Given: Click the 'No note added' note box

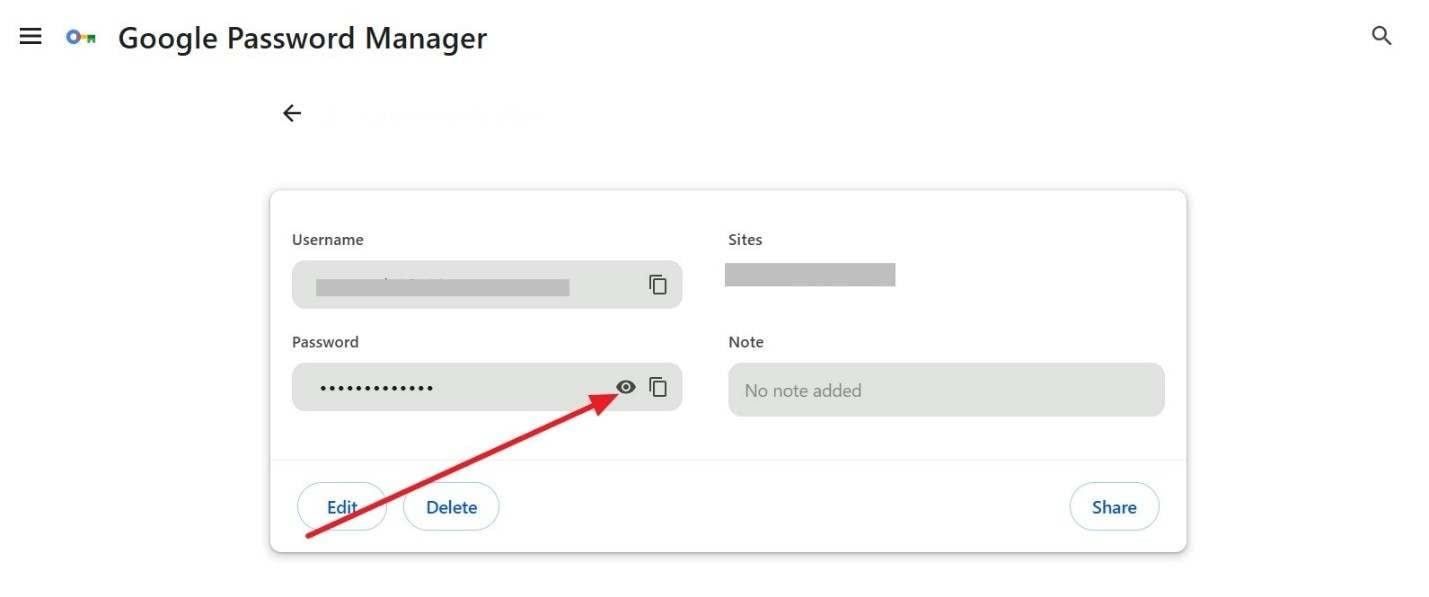Looking at the screenshot, I should click(x=946, y=390).
